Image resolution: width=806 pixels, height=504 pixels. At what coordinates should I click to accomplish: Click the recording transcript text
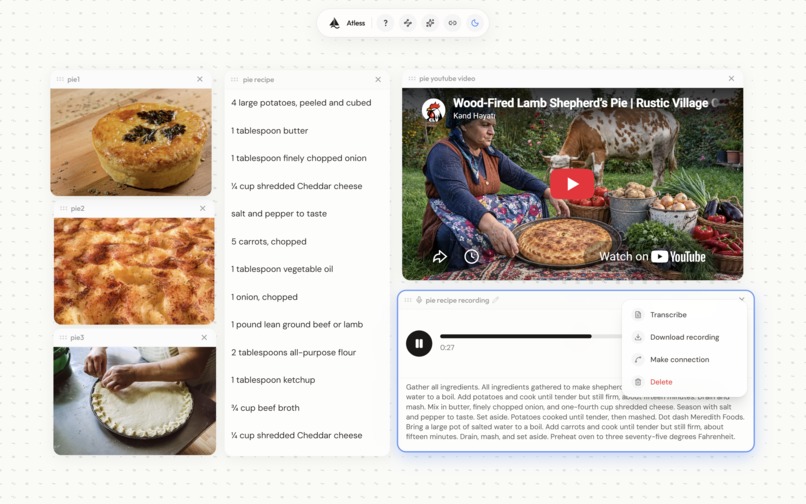pos(575,411)
